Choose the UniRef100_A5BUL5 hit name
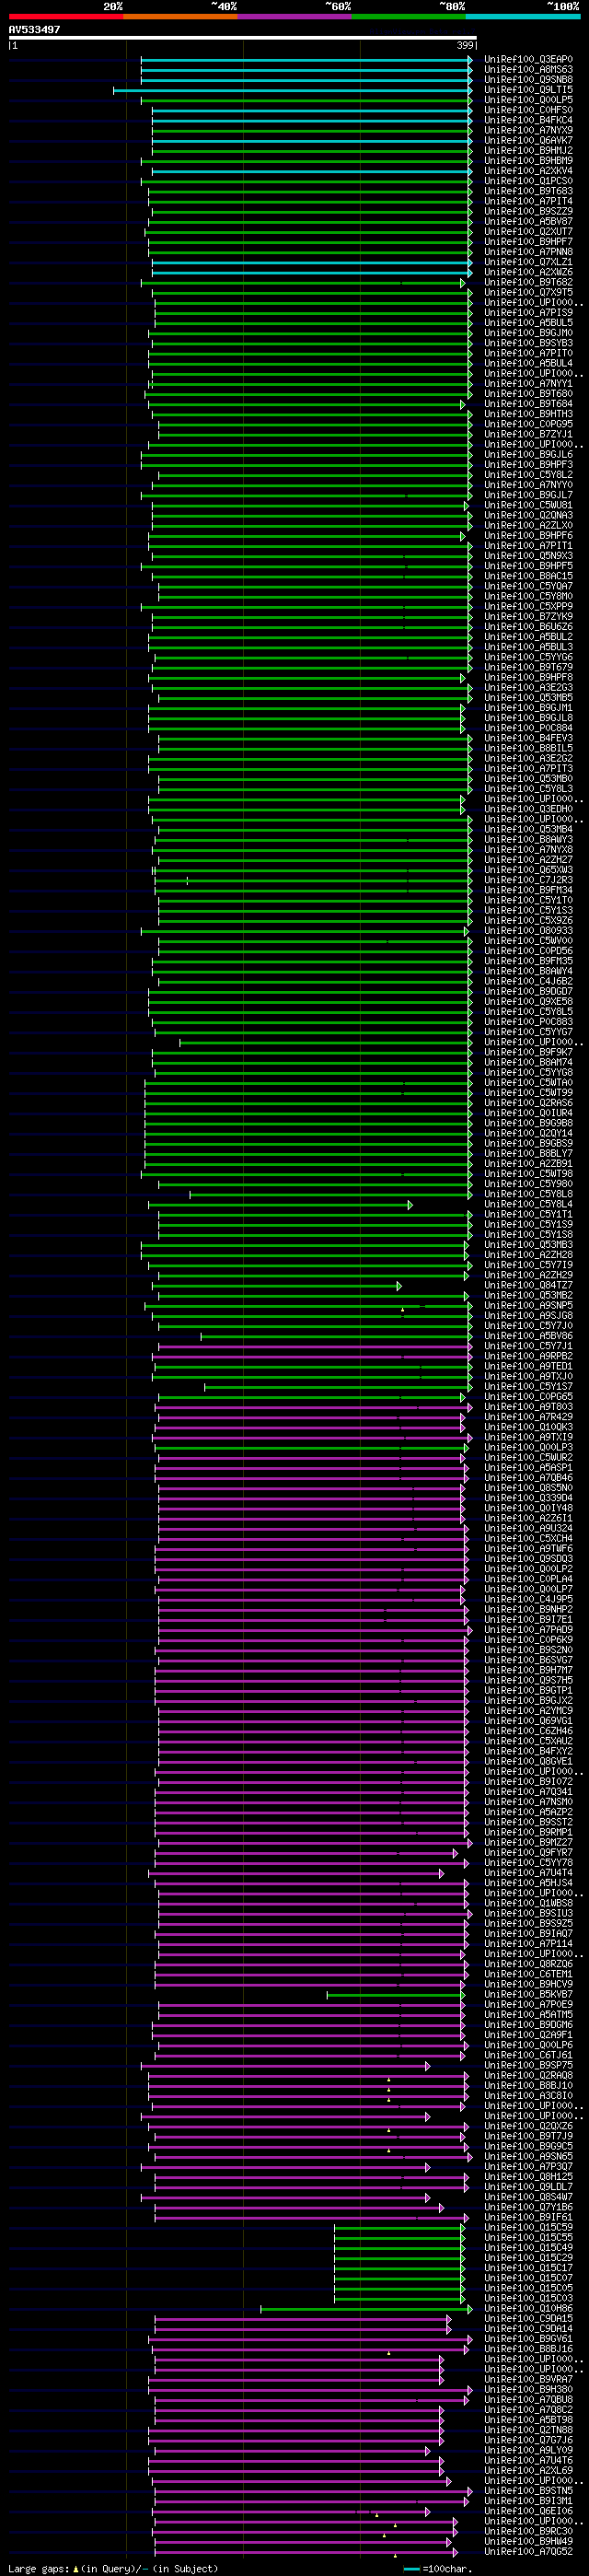This screenshot has height=2576, width=589. 529,323
